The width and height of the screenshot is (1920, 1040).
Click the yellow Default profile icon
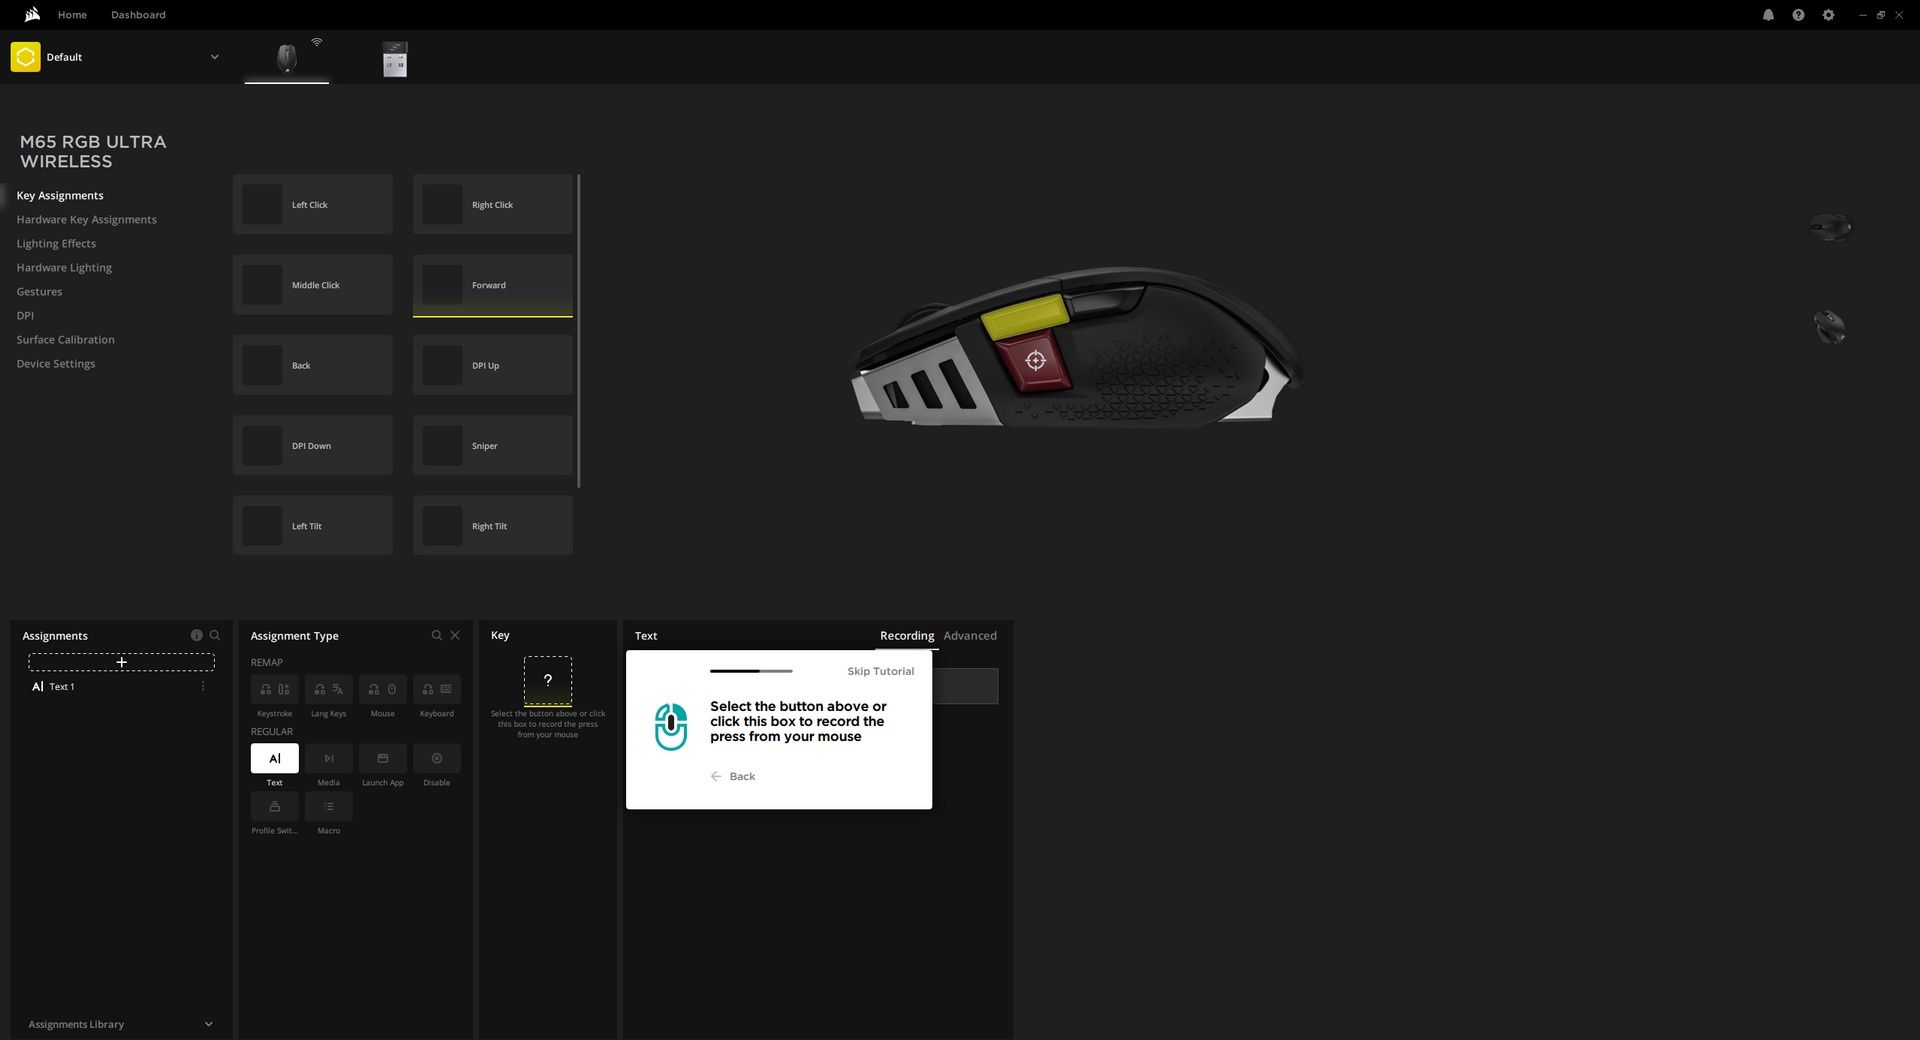[x=25, y=57]
